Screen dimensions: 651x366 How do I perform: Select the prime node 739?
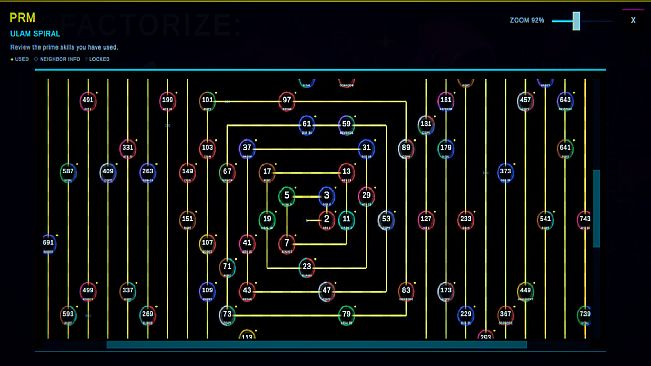click(585, 315)
